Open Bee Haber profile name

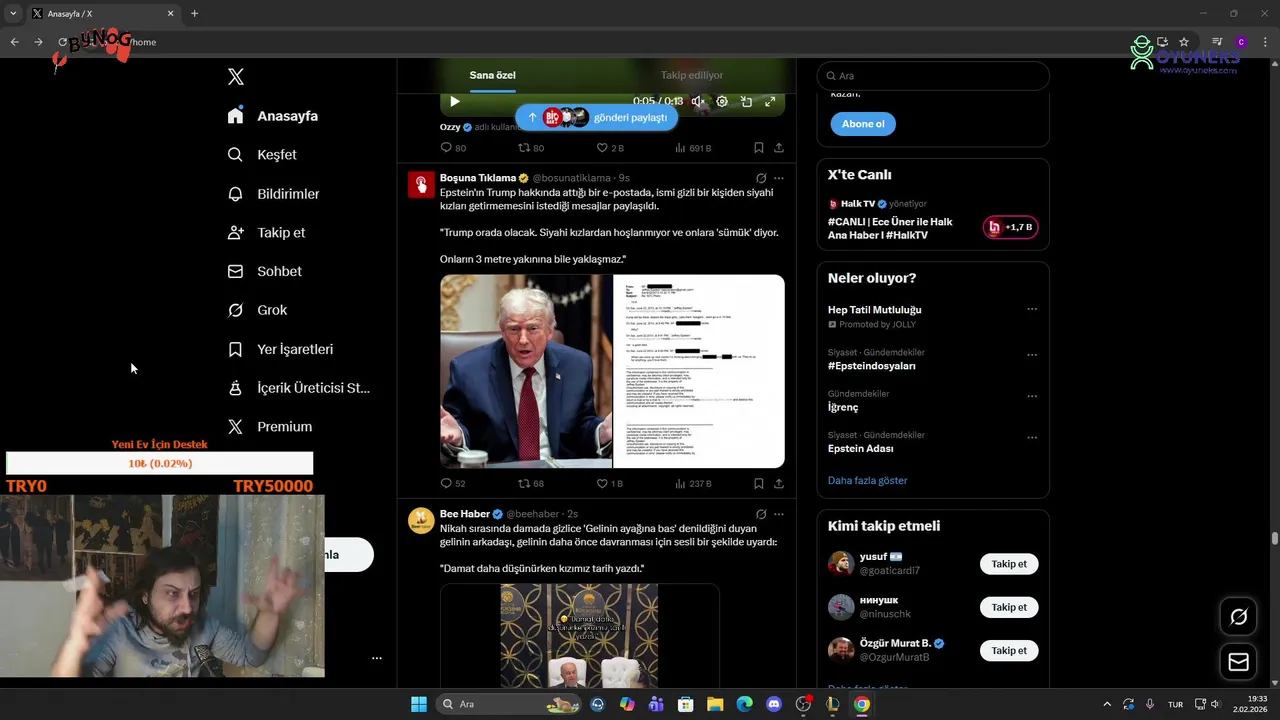(465, 514)
